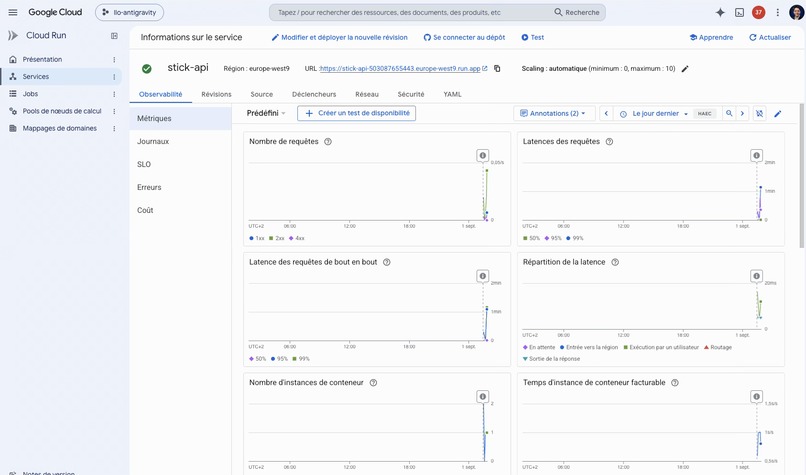Click the resource search input field

tap(411, 12)
